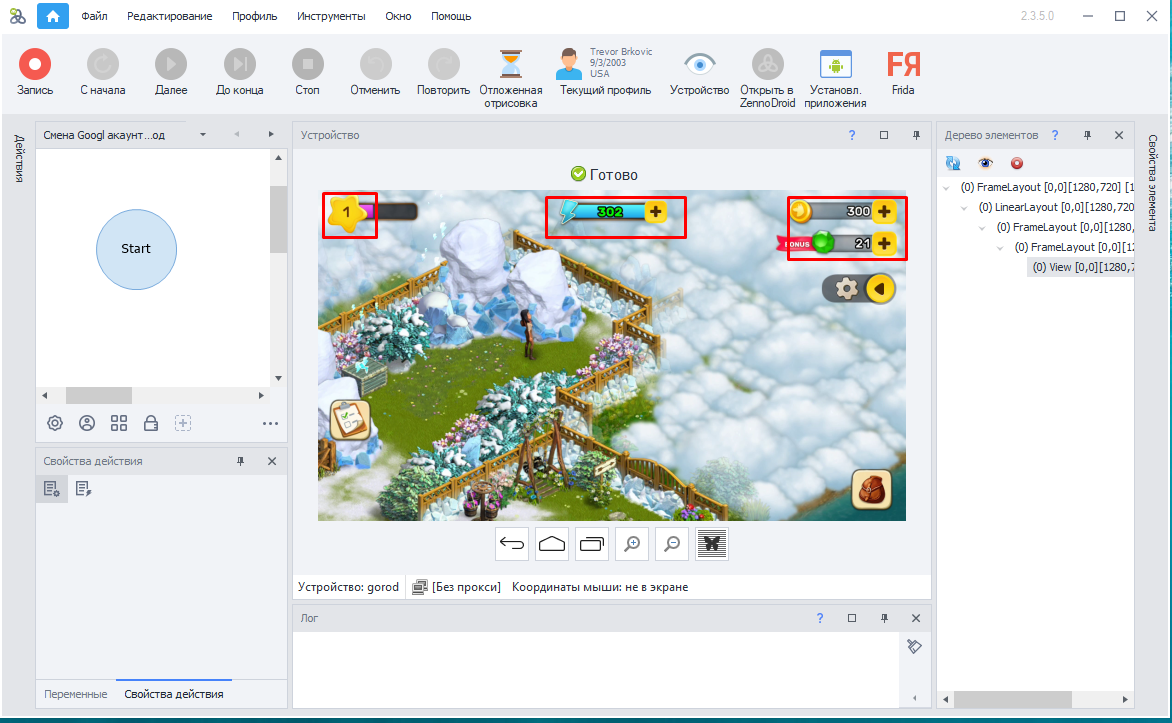
Task: Click red record icon in element tree
Action: [1017, 163]
